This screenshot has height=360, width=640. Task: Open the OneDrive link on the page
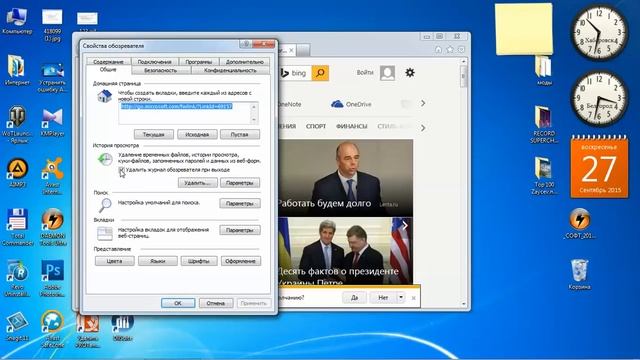351,104
